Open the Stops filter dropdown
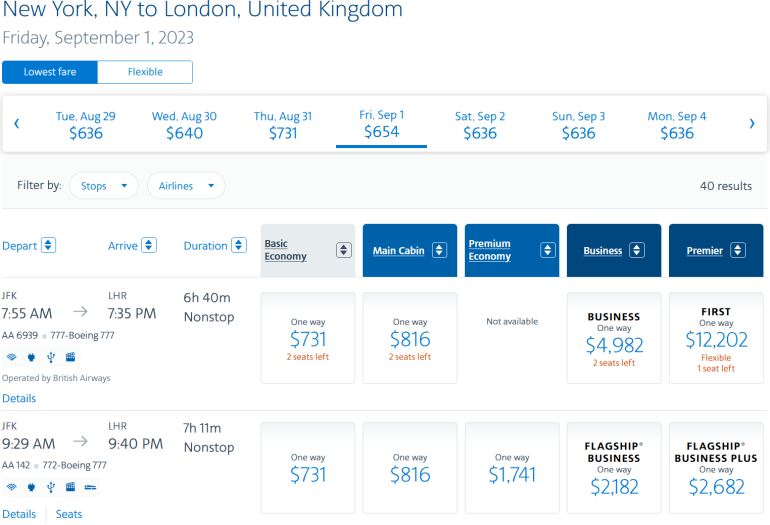 click(104, 186)
